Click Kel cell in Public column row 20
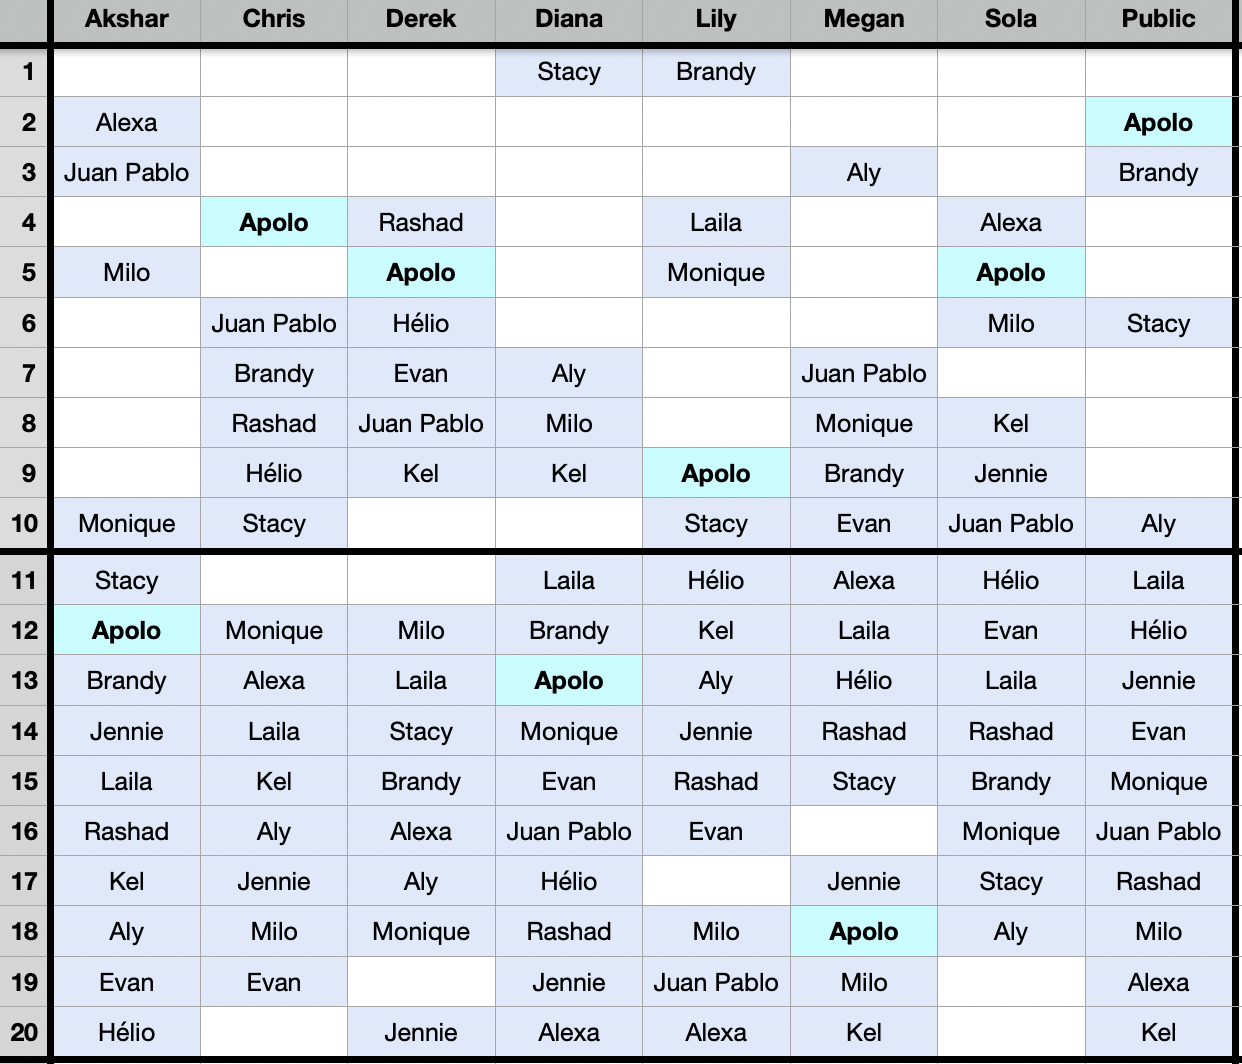This screenshot has height=1064, width=1242. point(1159,1032)
